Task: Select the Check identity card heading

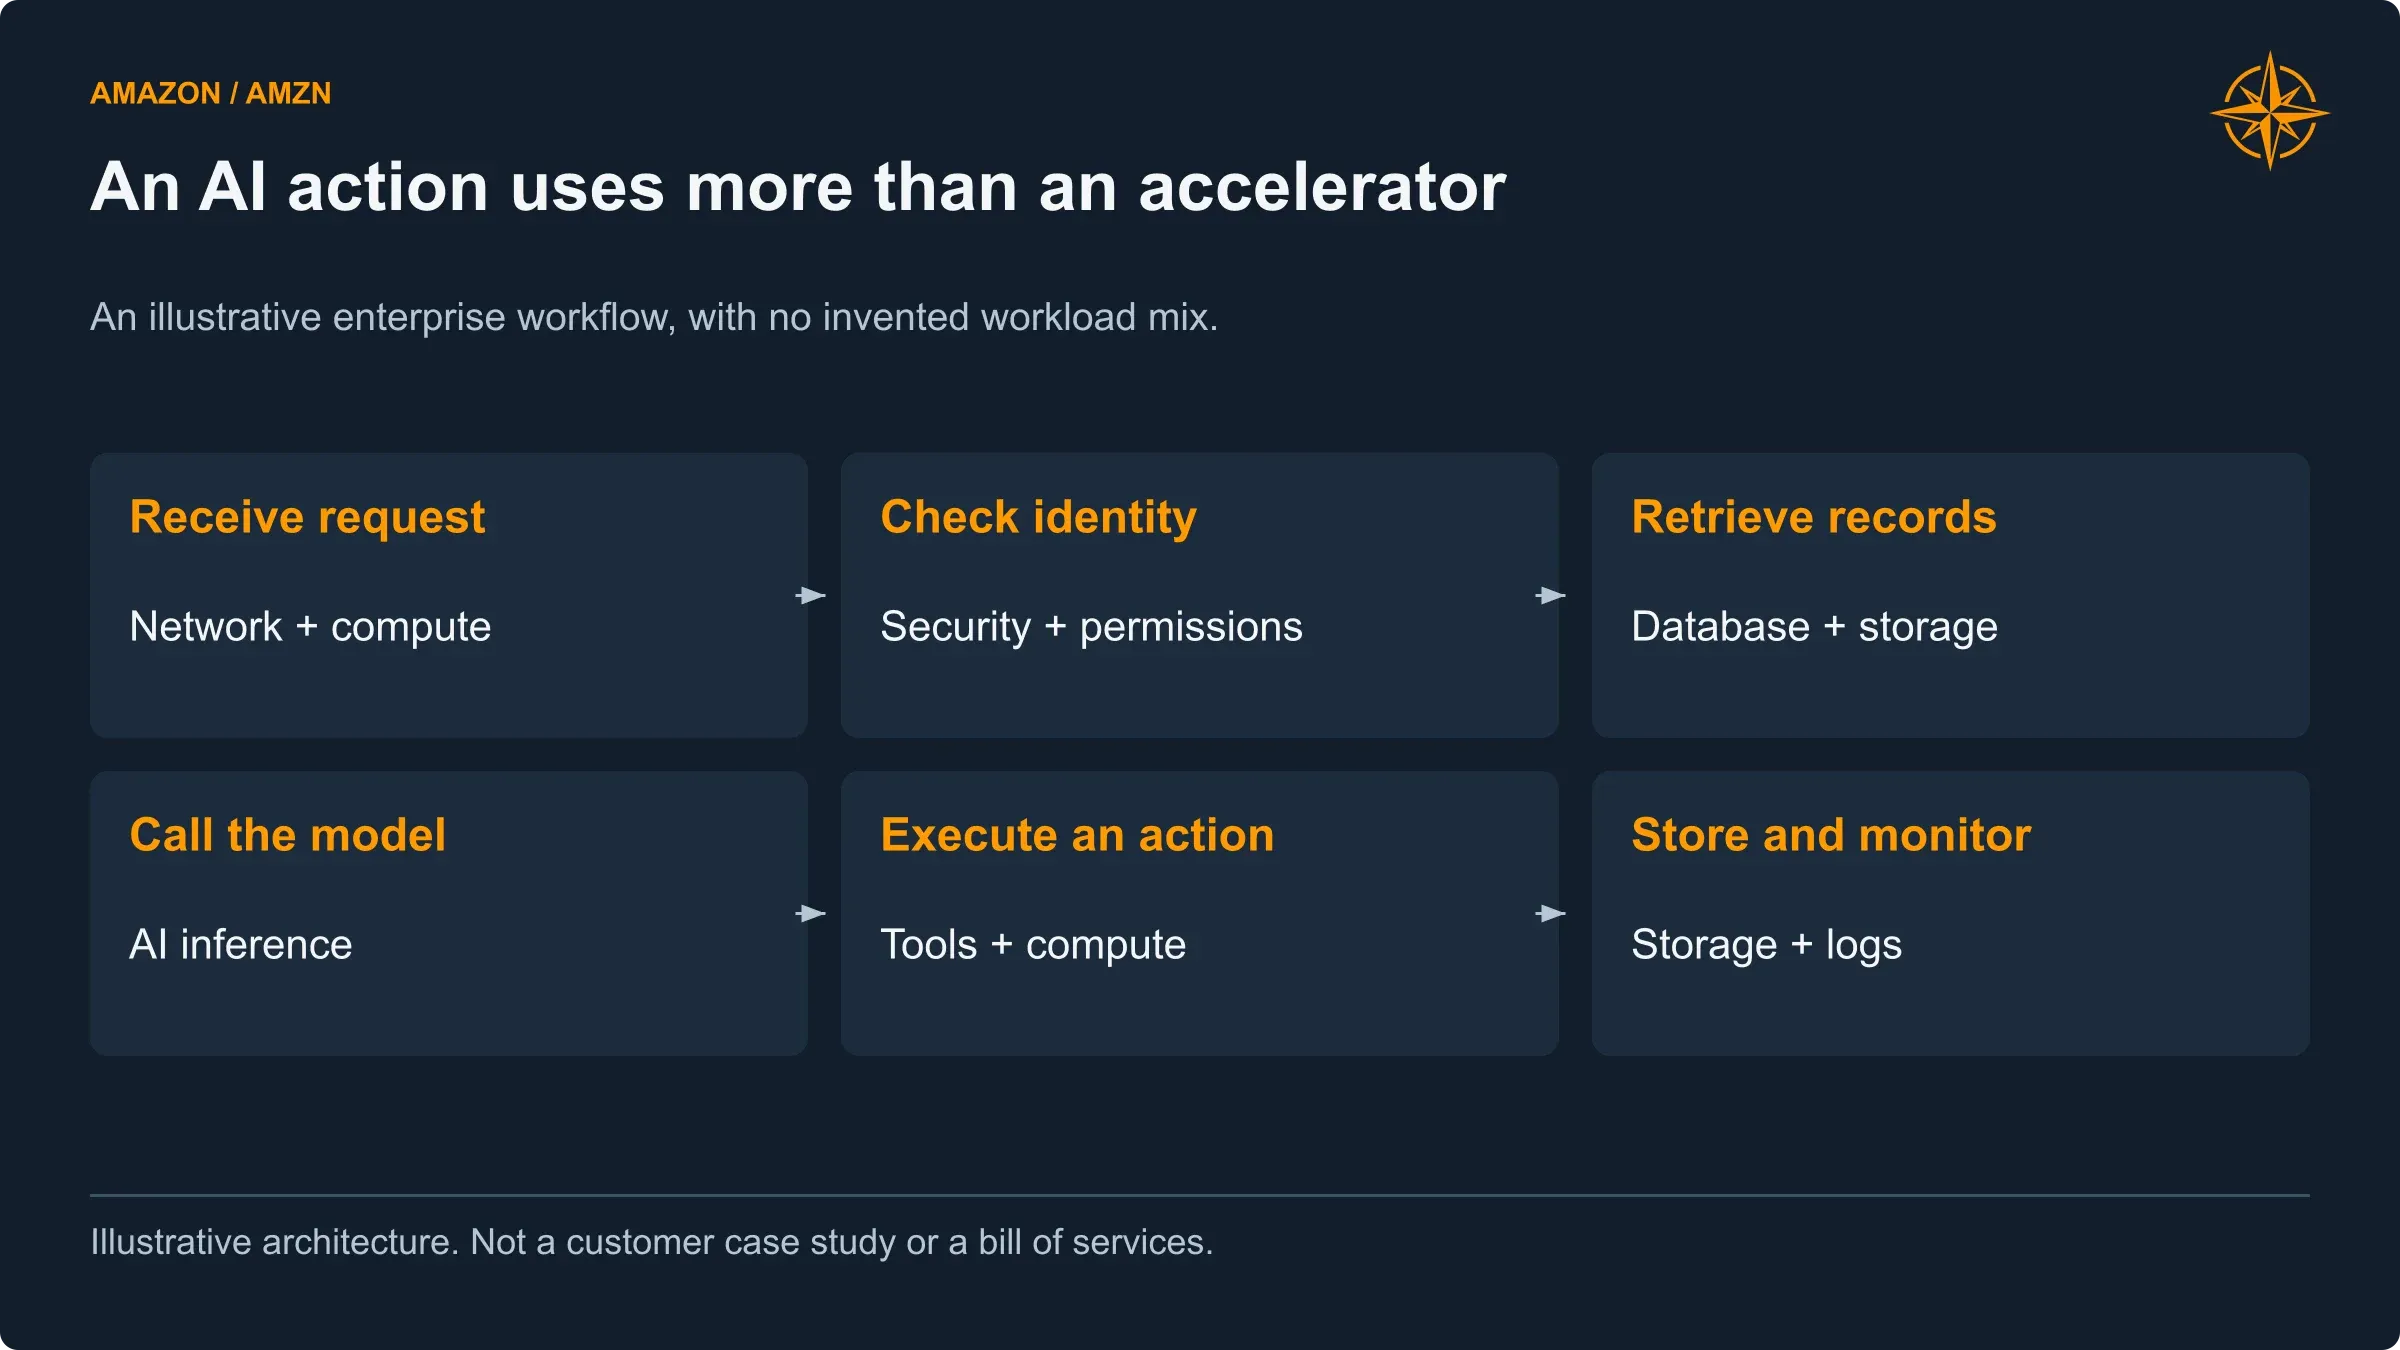Action: coord(1038,518)
